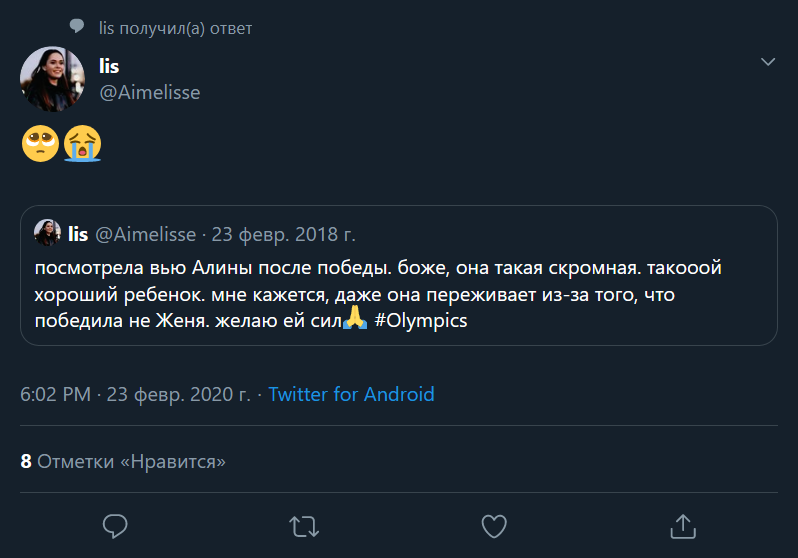Open the quoted tweet's '23 февр. 2018 г.' date
This screenshot has width=798, height=558.
[x=284, y=235]
